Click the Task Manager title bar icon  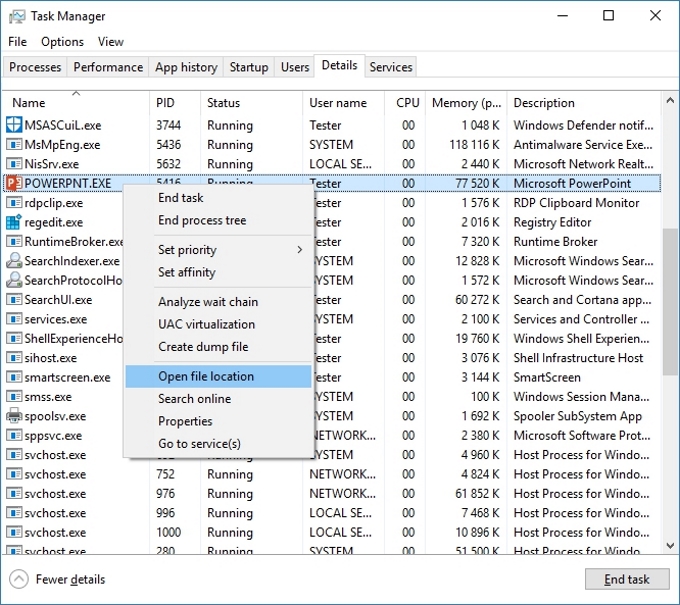tap(16, 16)
